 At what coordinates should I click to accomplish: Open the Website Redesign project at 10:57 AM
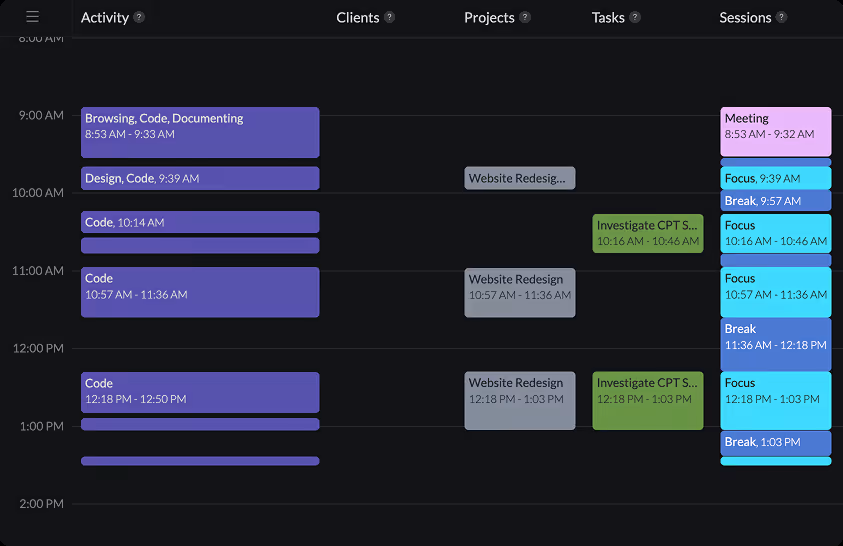coord(519,292)
